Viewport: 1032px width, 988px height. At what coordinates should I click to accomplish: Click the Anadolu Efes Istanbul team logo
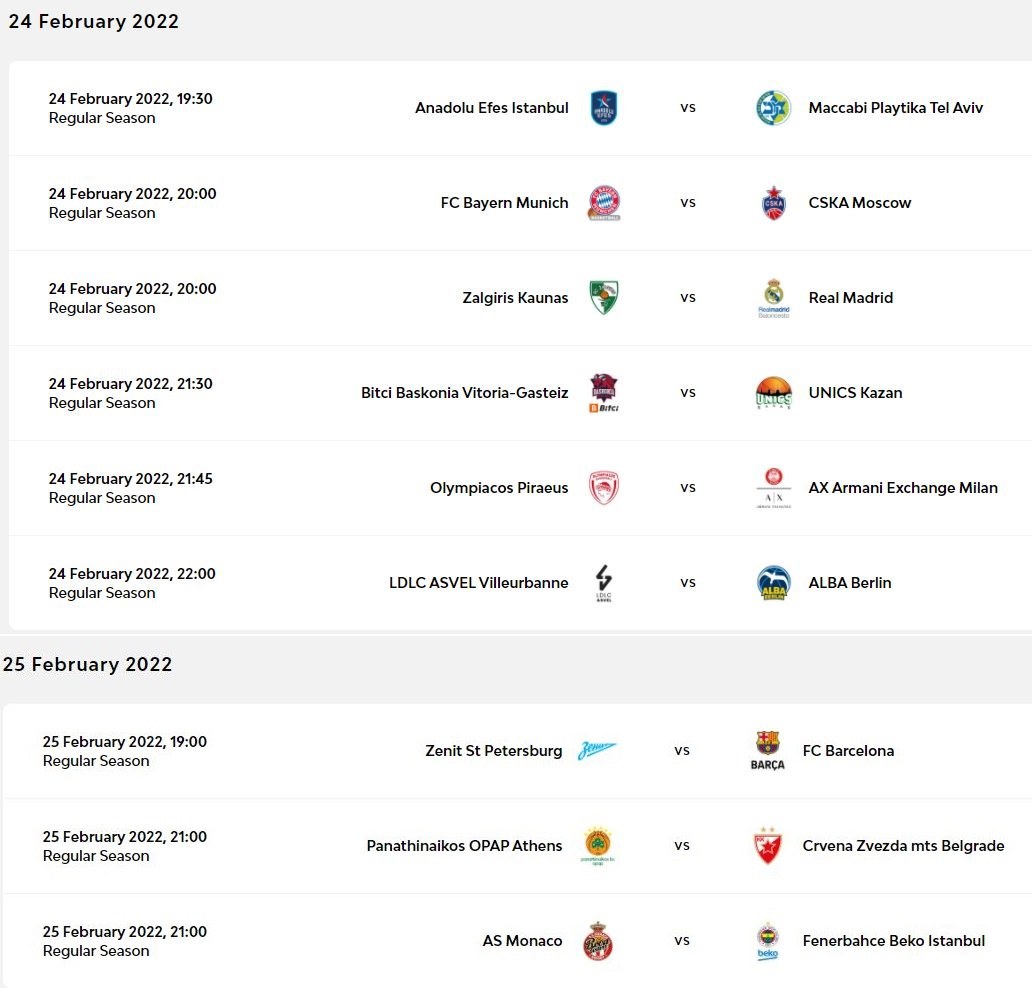(x=604, y=108)
